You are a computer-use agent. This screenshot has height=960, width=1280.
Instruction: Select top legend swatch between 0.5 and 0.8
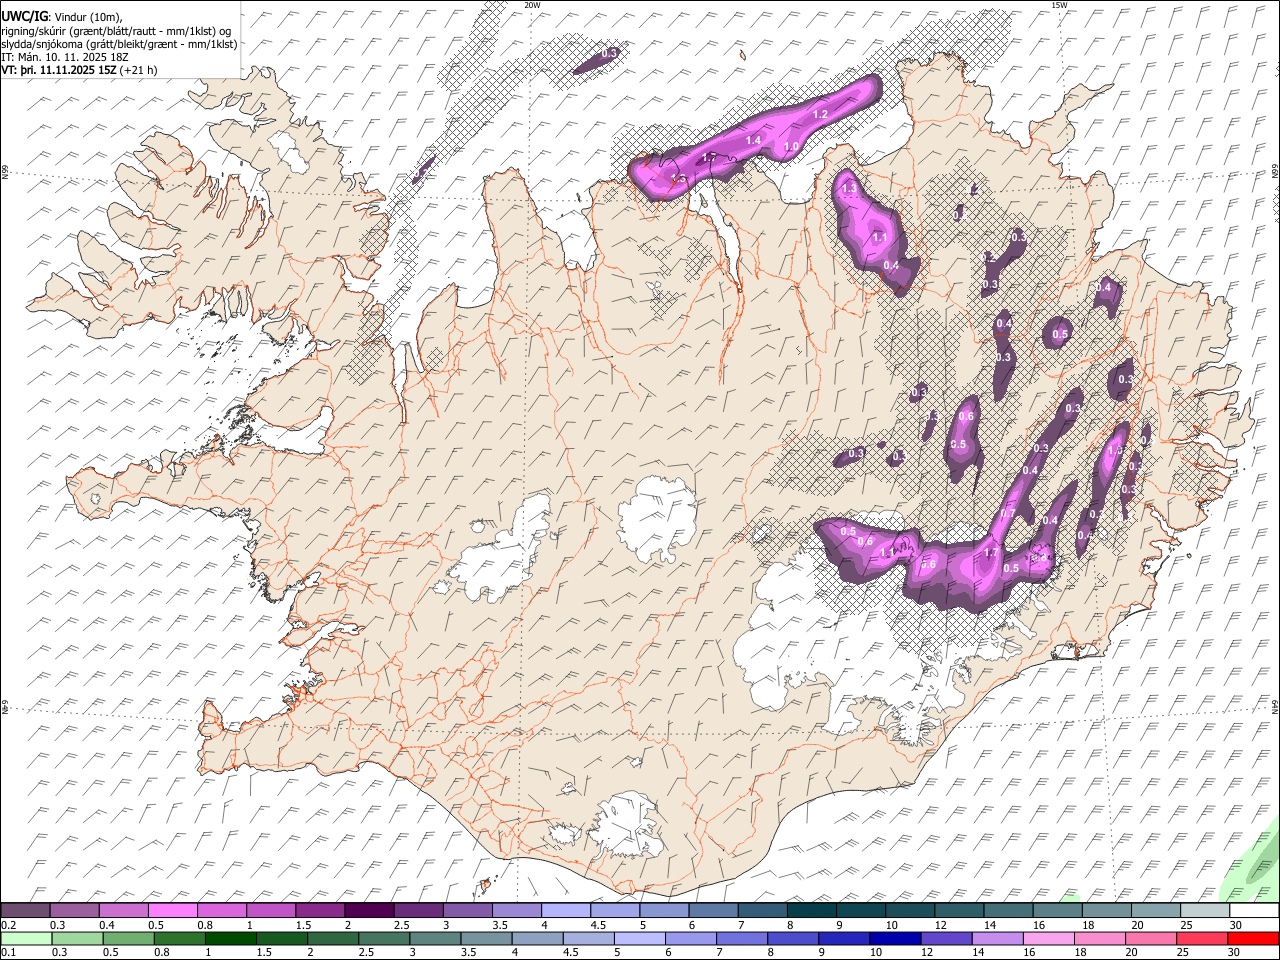(172, 911)
